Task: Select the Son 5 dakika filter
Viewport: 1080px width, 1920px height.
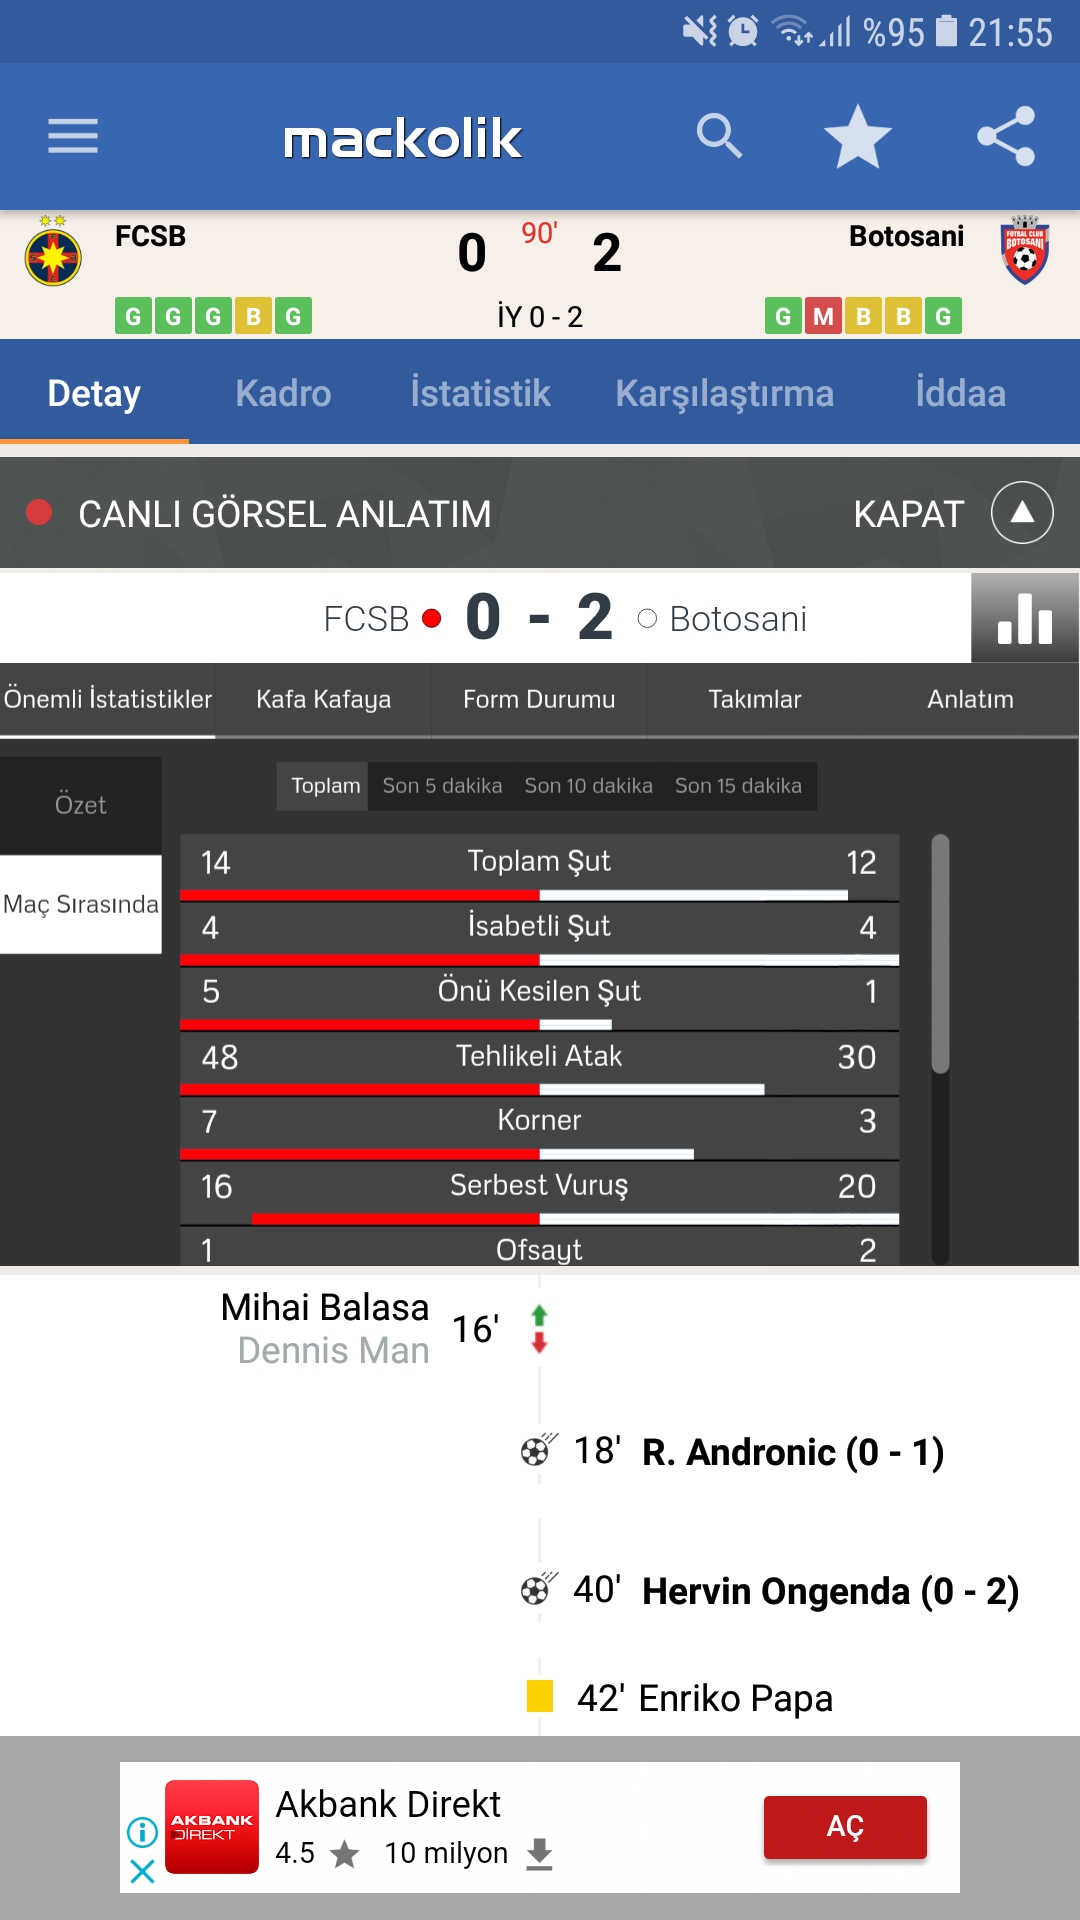Action: 442,786
